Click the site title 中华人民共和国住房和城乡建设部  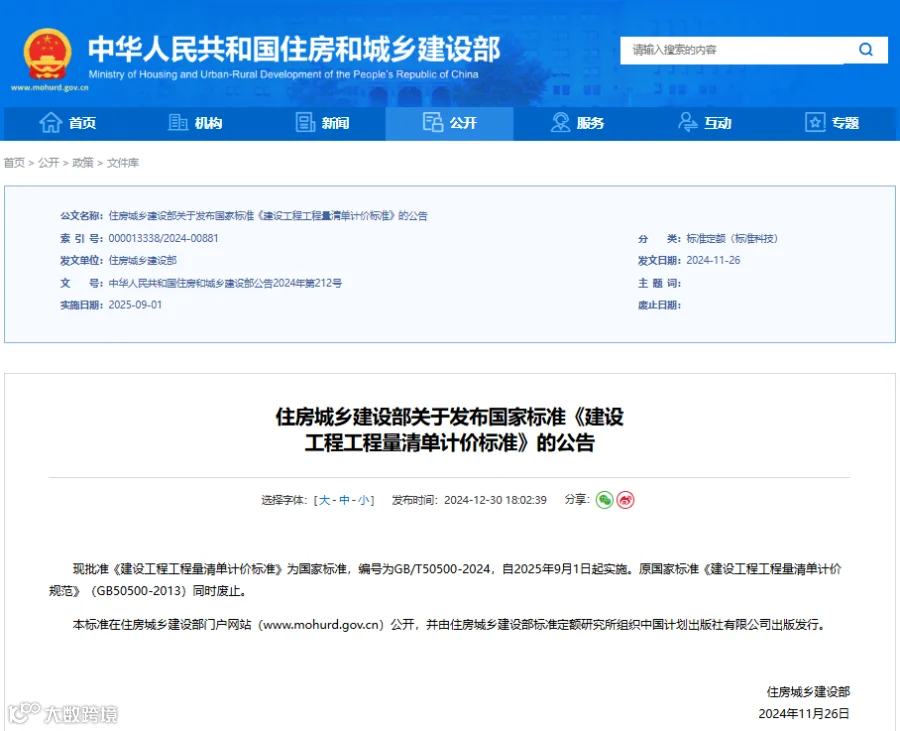(x=294, y=49)
